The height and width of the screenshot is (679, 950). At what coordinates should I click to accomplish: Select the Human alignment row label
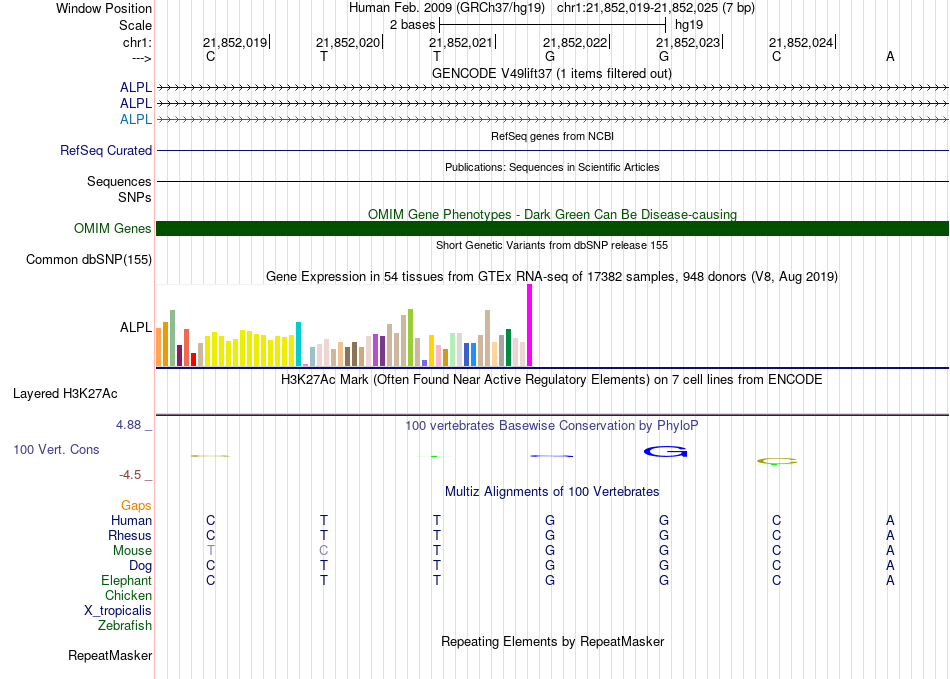131,520
